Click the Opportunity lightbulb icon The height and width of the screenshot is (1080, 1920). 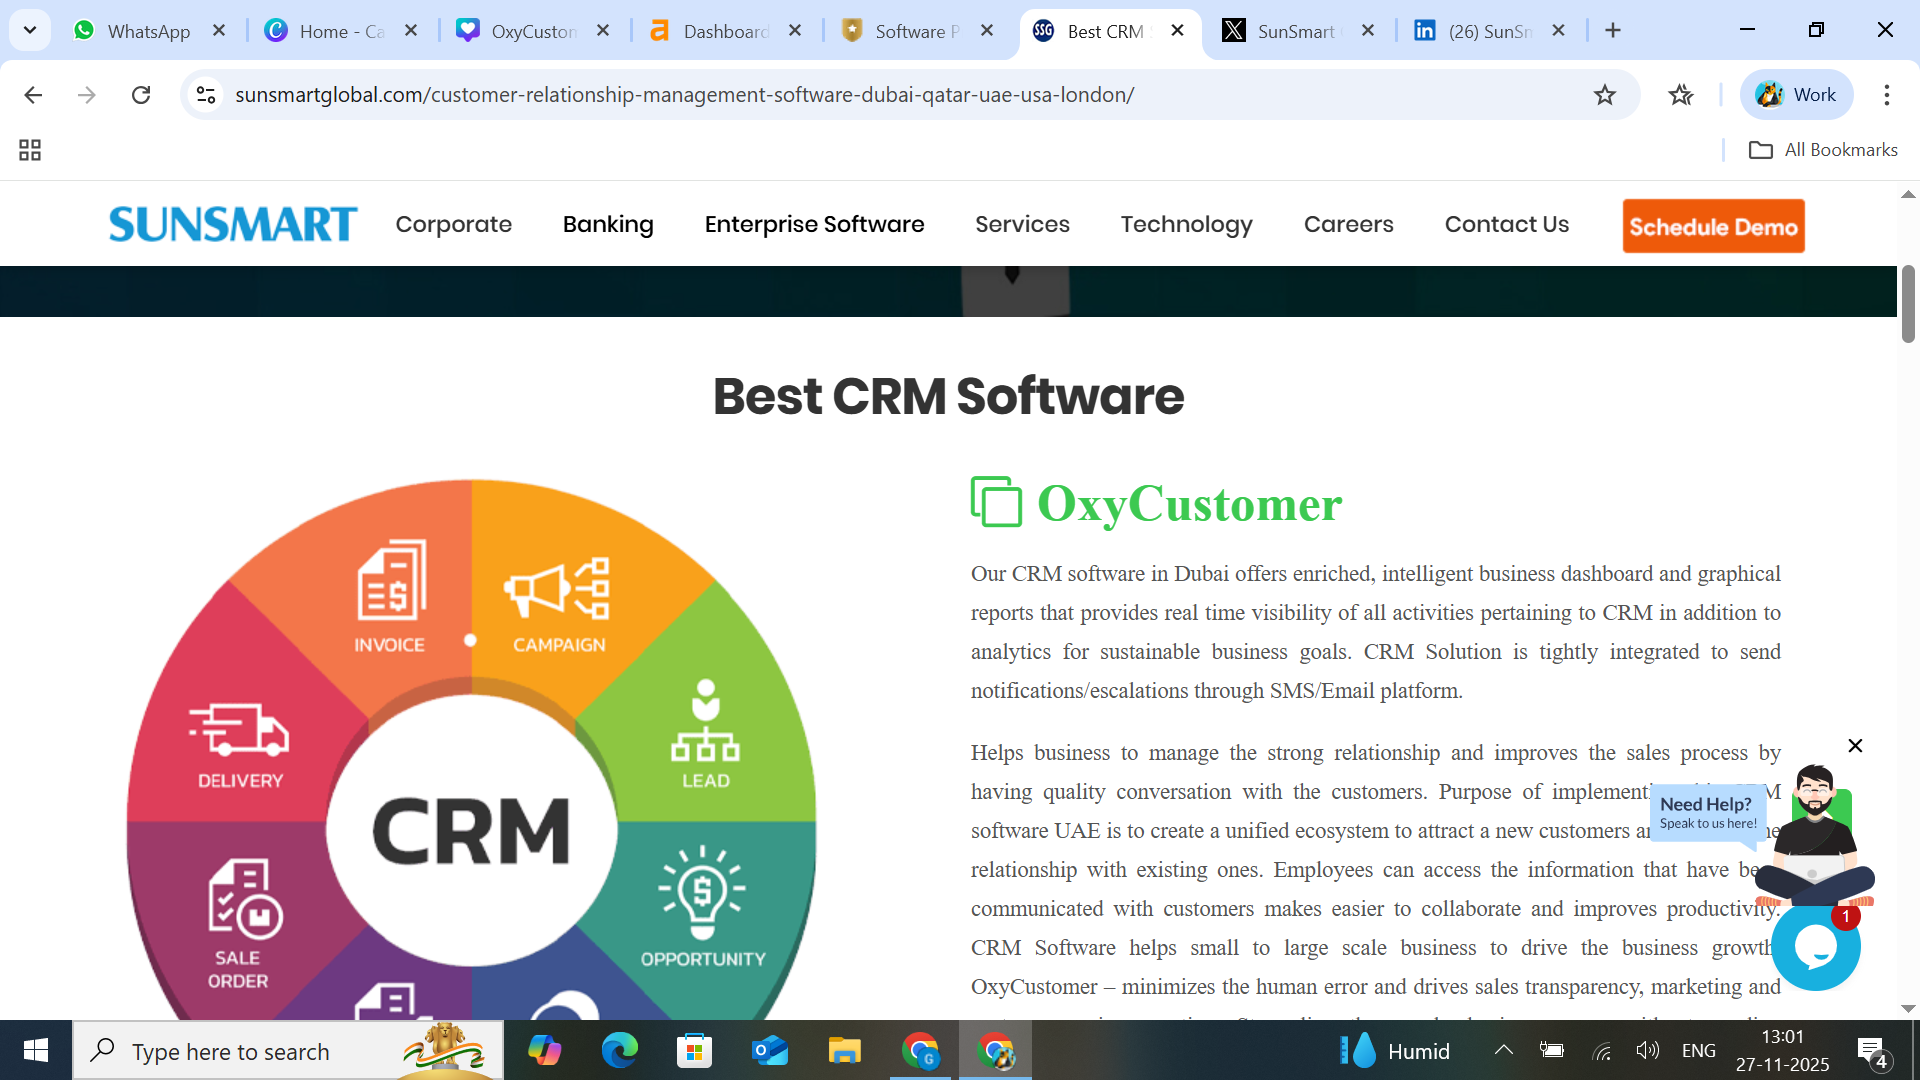[x=702, y=892]
